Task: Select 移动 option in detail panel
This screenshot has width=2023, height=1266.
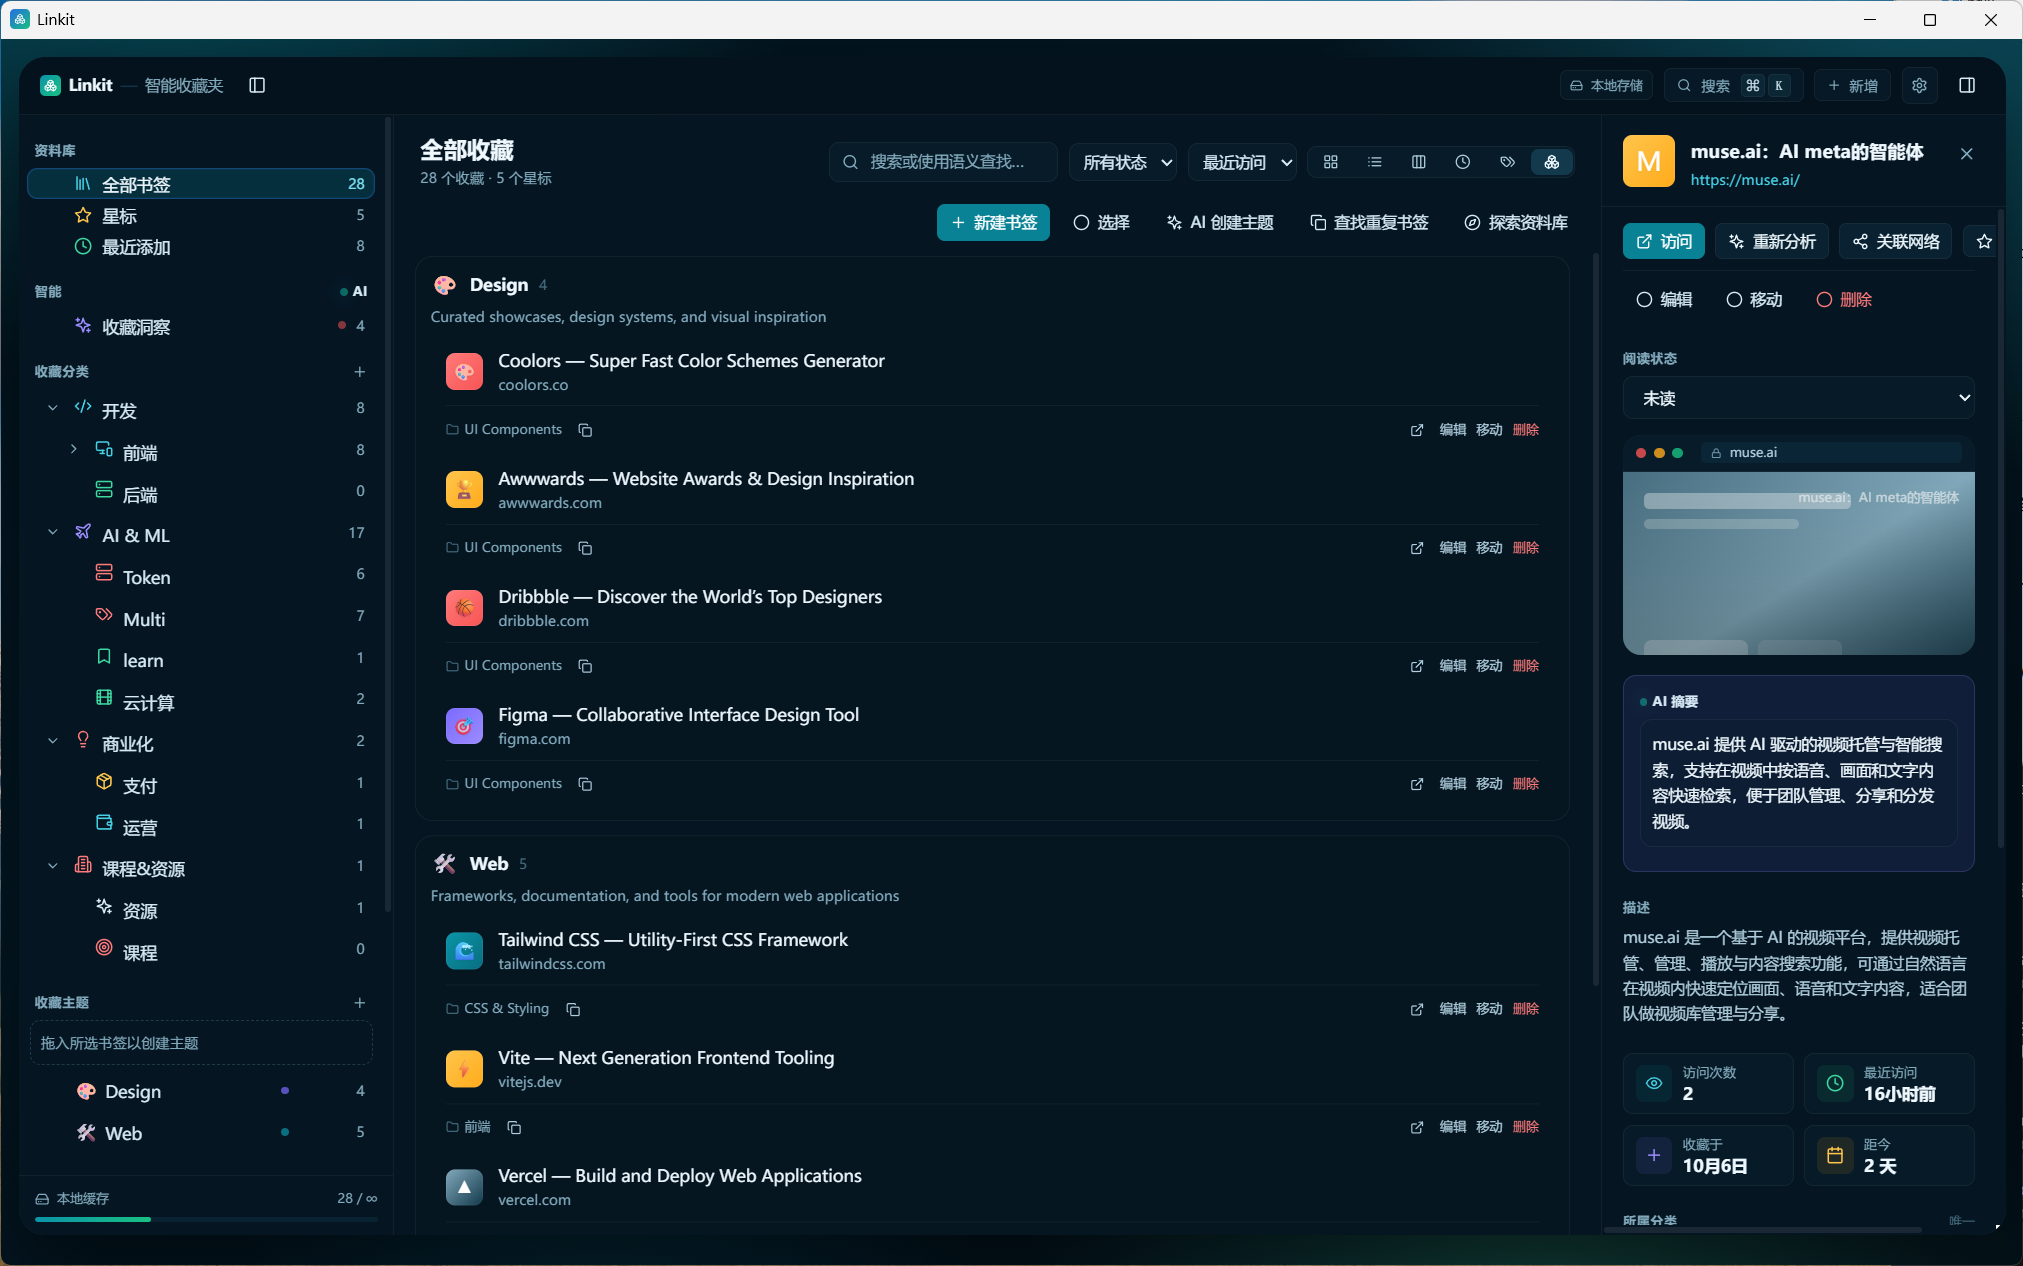Action: pyautogui.click(x=1754, y=300)
